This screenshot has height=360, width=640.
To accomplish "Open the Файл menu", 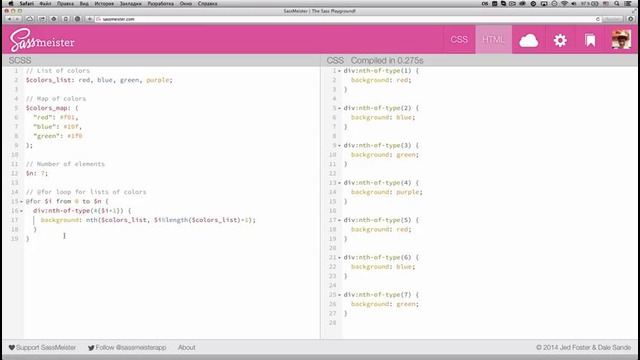I will (x=45, y=3).
